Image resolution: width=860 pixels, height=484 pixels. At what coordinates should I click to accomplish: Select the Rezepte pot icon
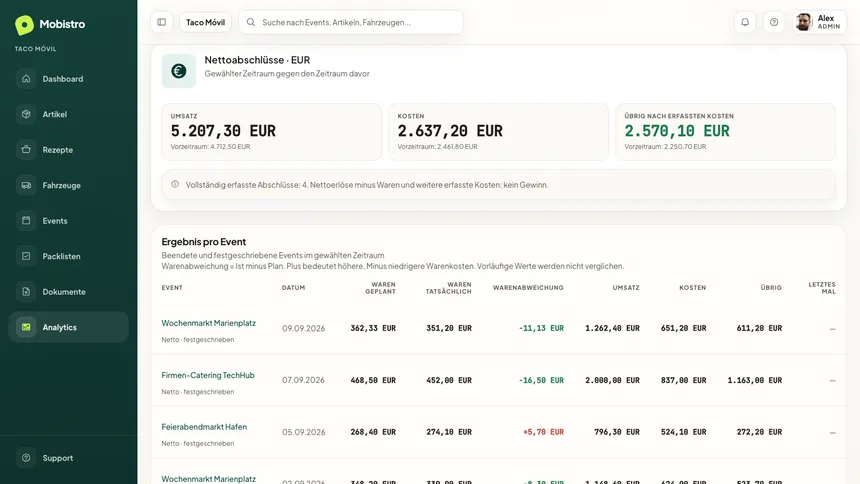tap(26, 149)
